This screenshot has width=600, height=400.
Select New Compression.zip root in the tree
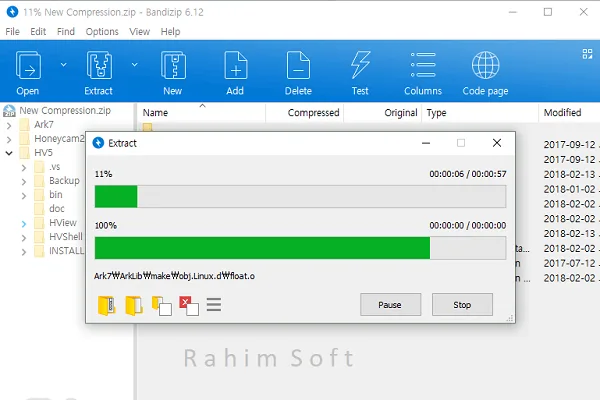(65, 111)
